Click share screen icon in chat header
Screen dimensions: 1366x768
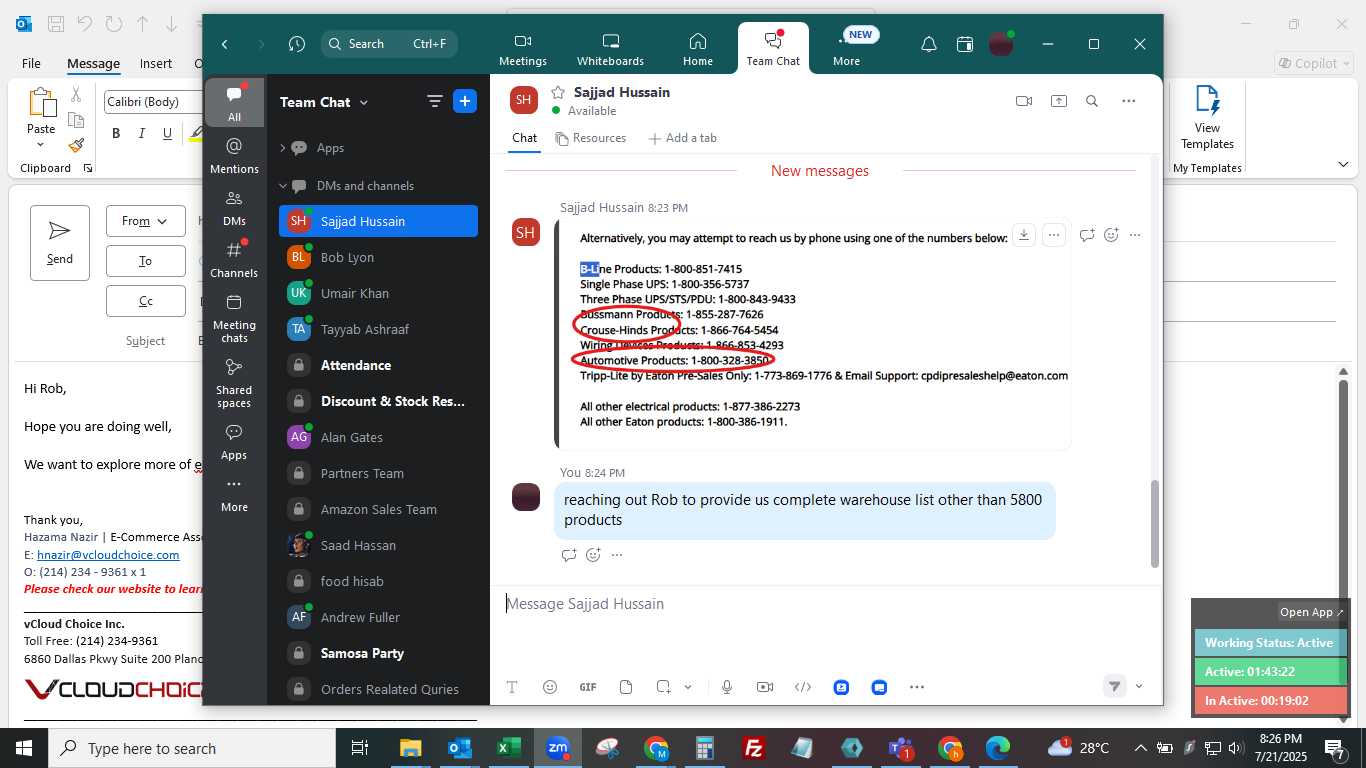tap(1058, 101)
